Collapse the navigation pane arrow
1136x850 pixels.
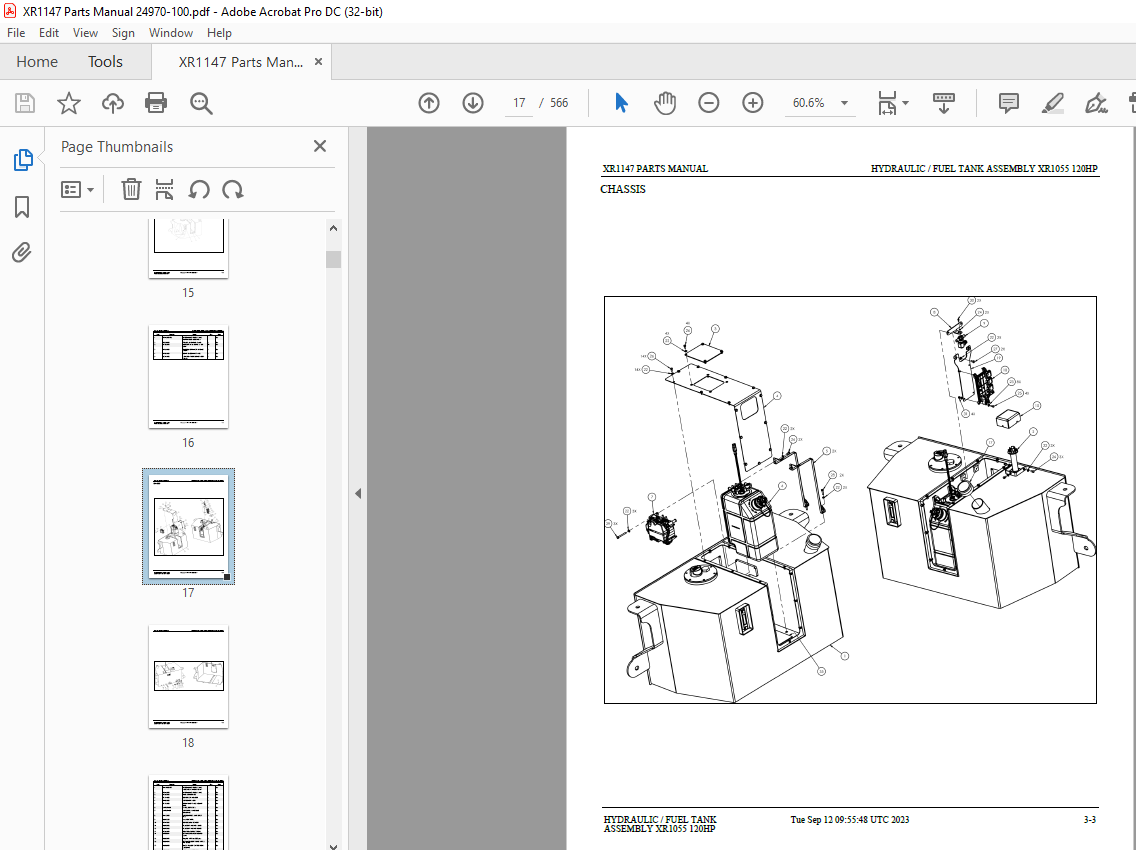point(358,493)
